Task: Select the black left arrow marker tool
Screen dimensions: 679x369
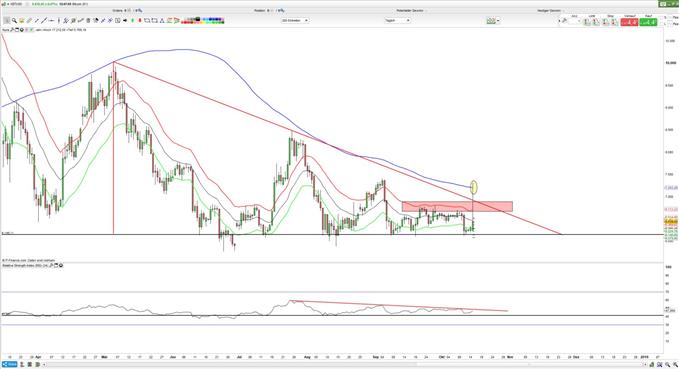Action: 125,20
